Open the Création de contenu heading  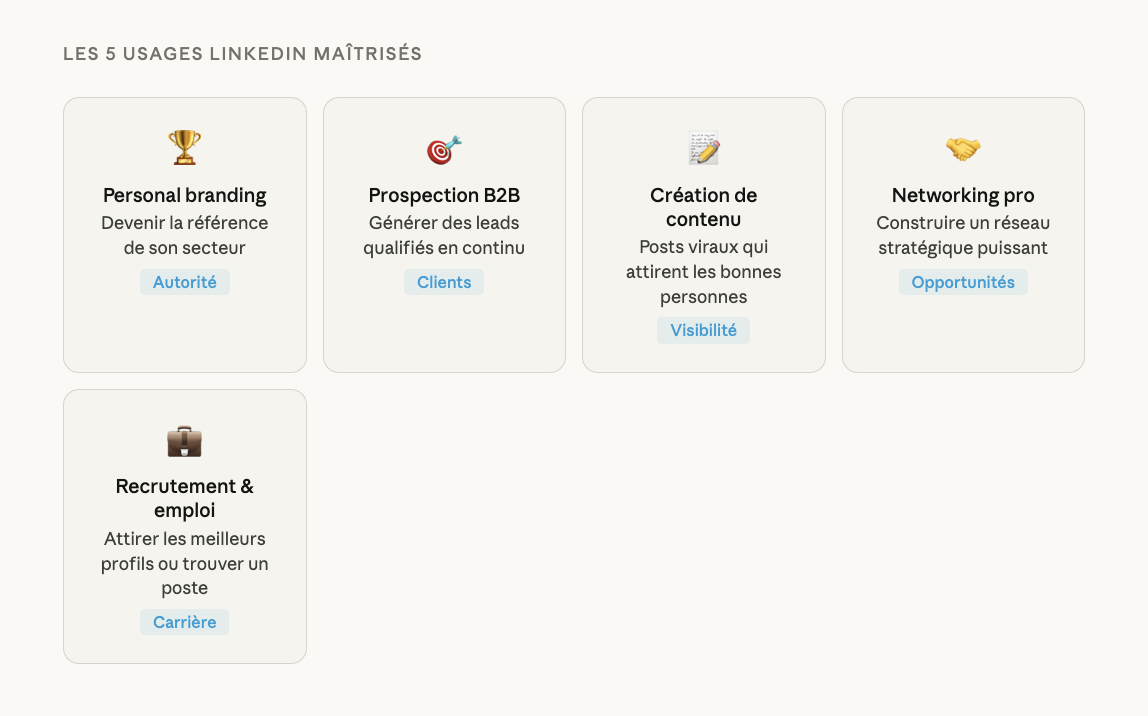(x=703, y=207)
